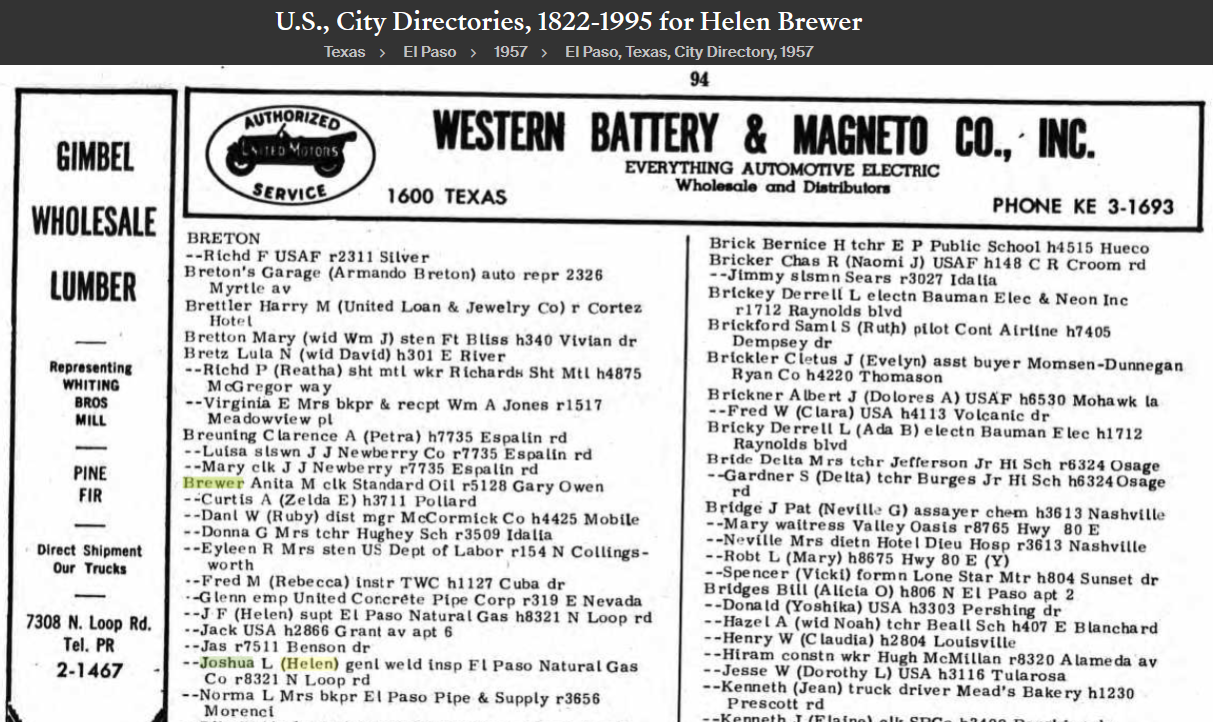Click the Phone KE 3-1693 text

pos(1082,206)
